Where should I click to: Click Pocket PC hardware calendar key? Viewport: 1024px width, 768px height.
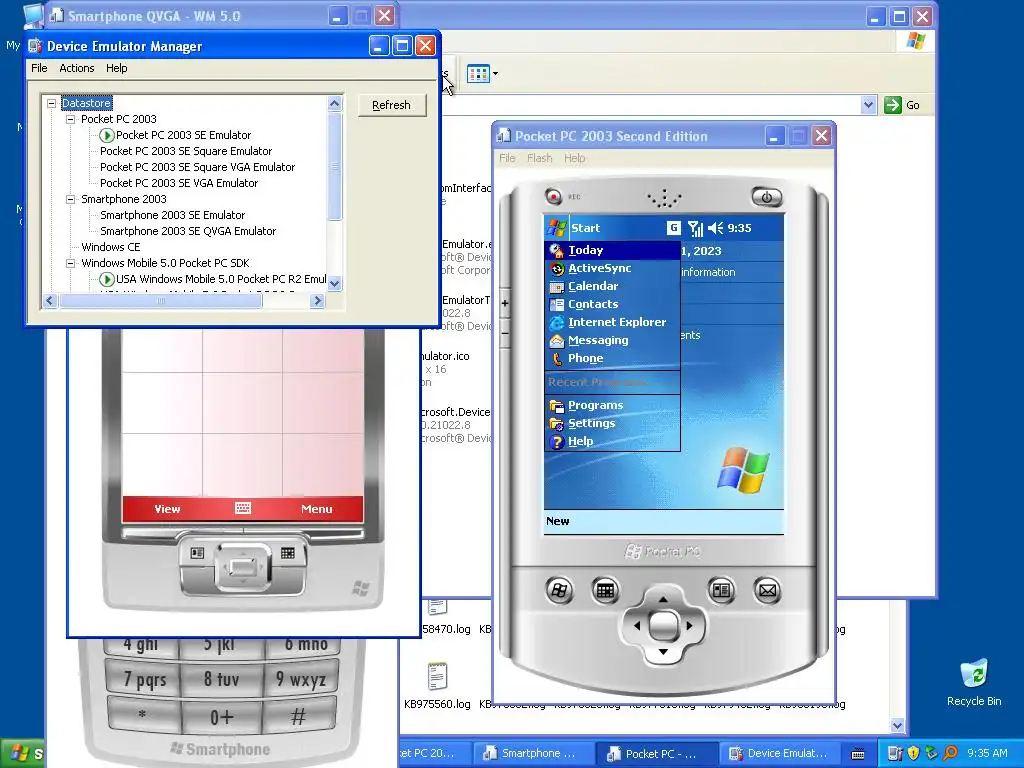tap(605, 591)
